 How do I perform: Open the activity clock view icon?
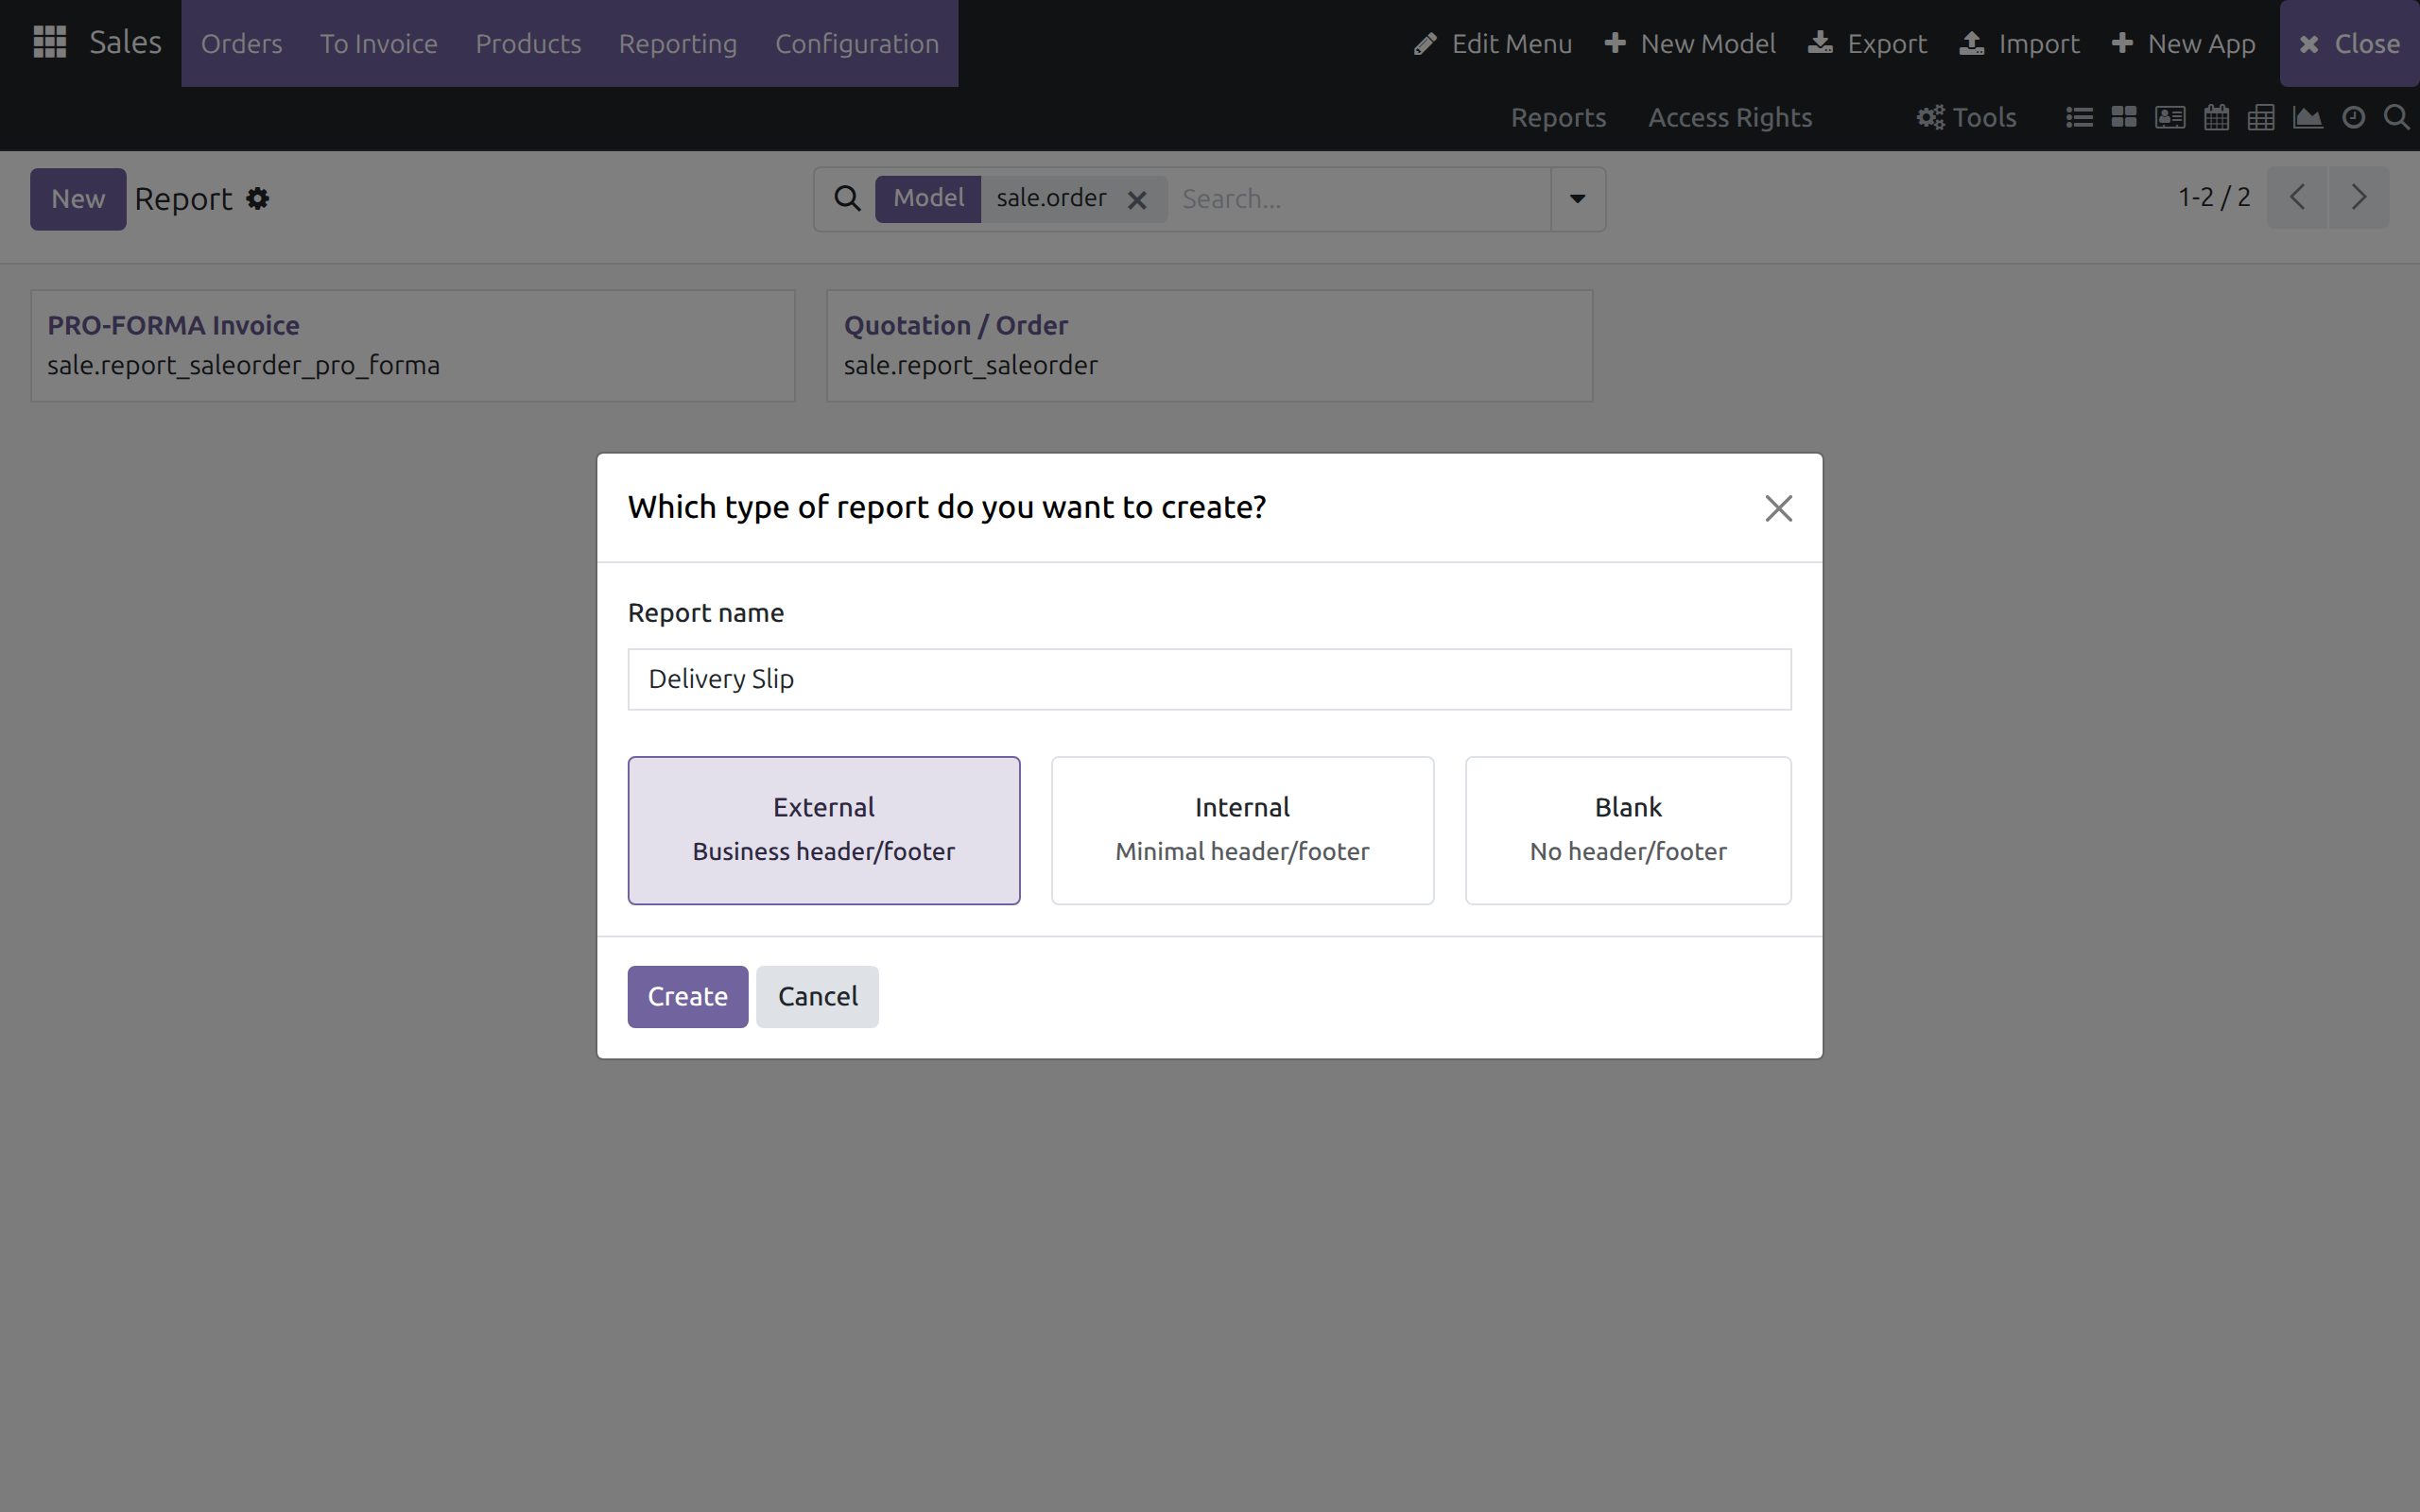point(2353,118)
